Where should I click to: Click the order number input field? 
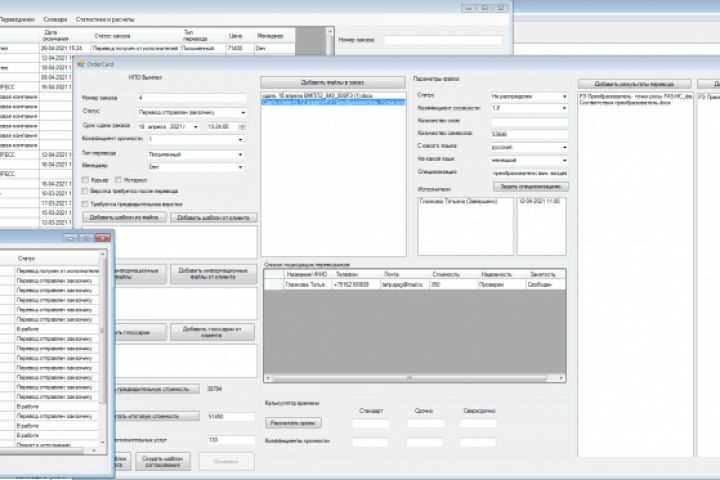(x=192, y=98)
